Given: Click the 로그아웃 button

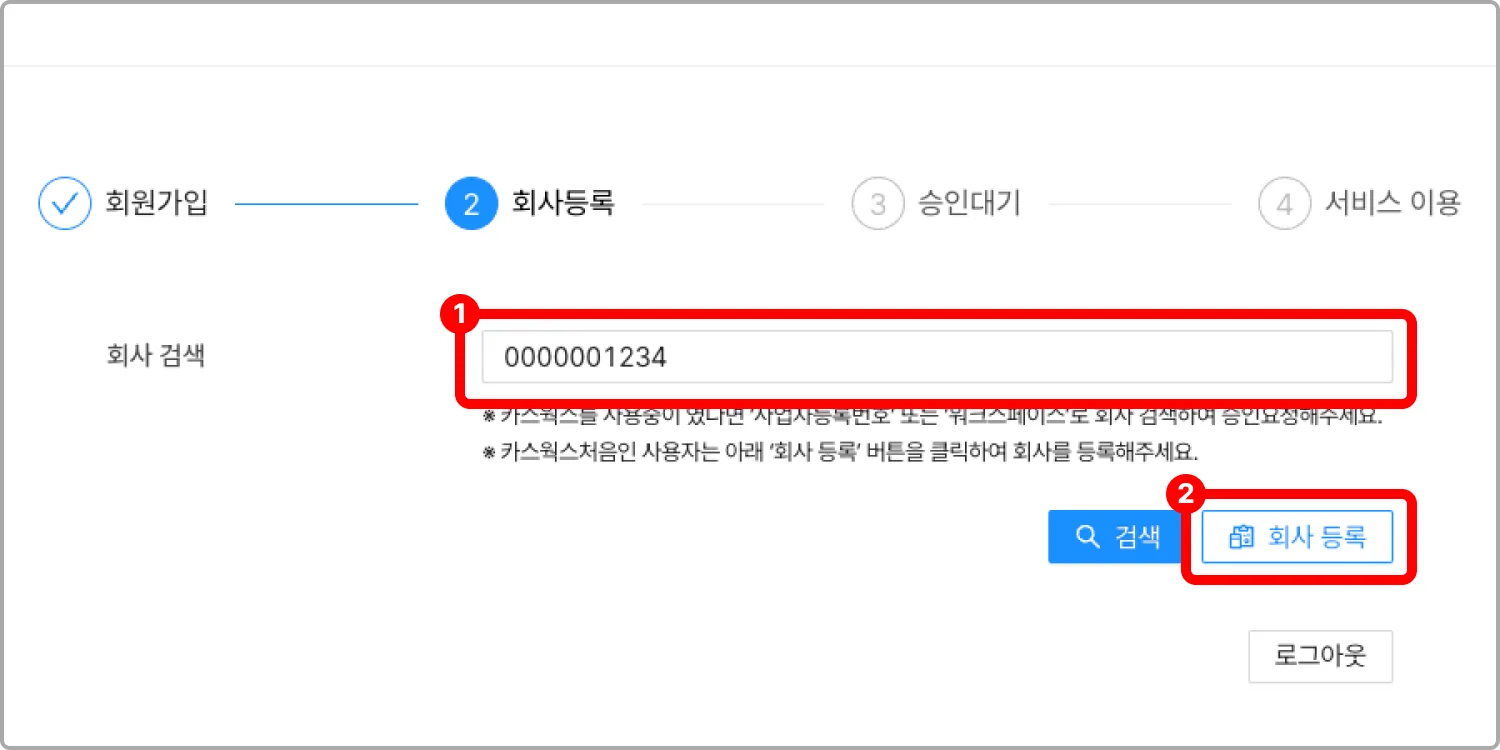Looking at the screenshot, I should coord(1320,656).
